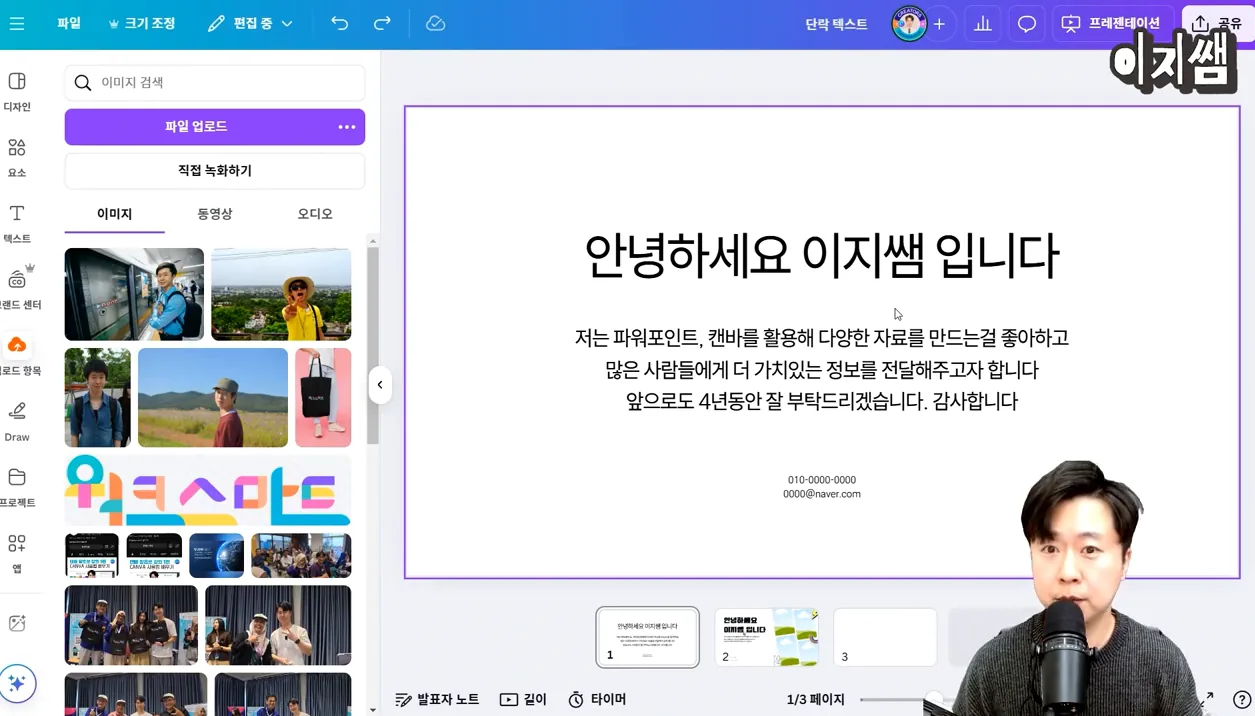
Task: Open the analytics chart icon
Action: coord(983,24)
